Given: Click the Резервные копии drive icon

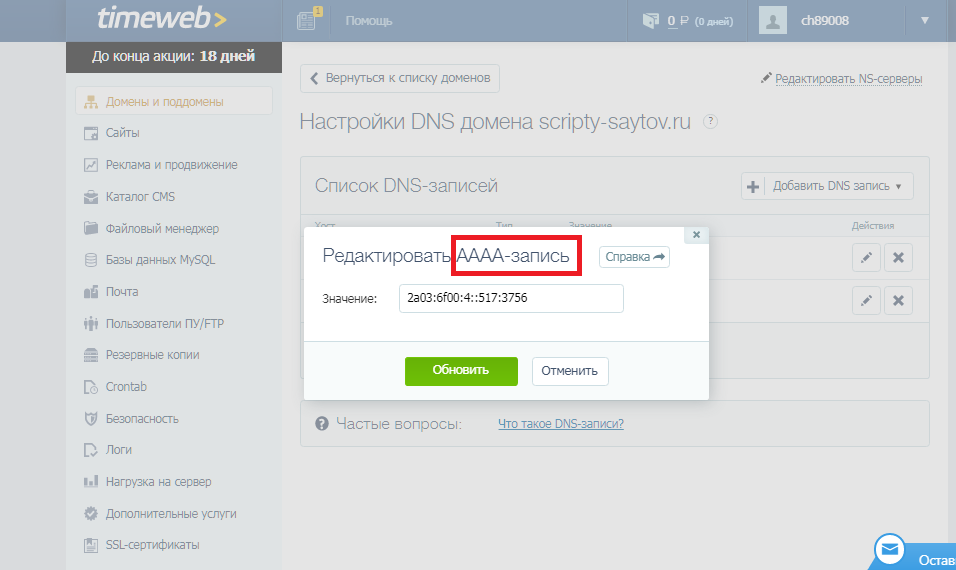Looking at the screenshot, I should 91,355.
